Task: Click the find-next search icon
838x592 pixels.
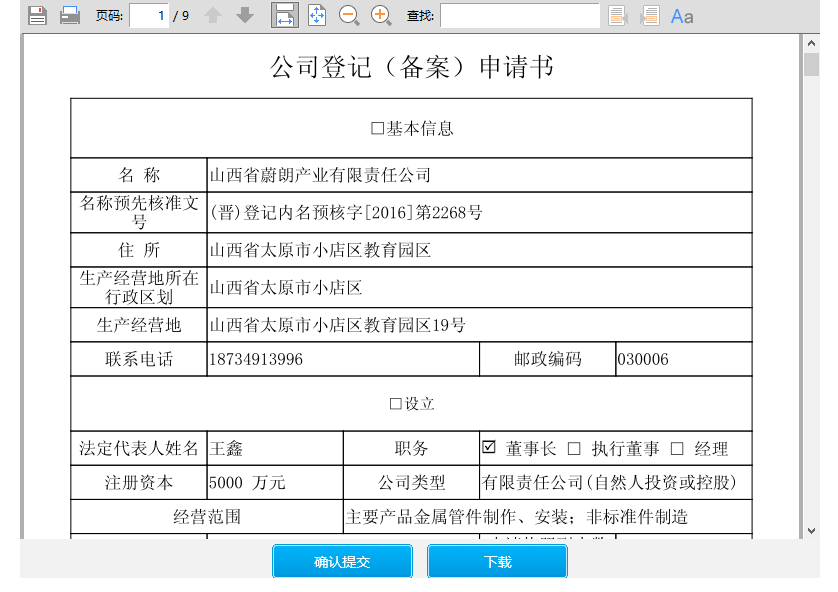Action: click(x=650, y=15)
